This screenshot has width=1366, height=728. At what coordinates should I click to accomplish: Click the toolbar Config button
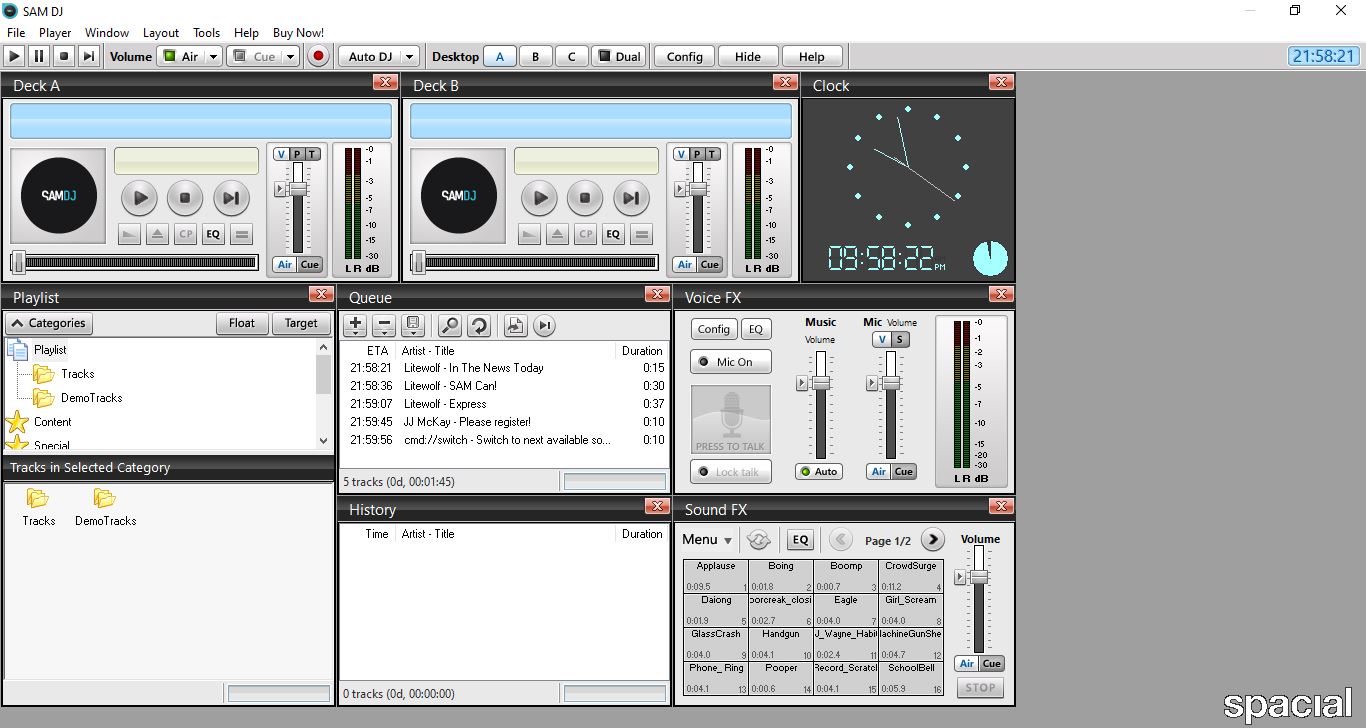tap(685, 57)
